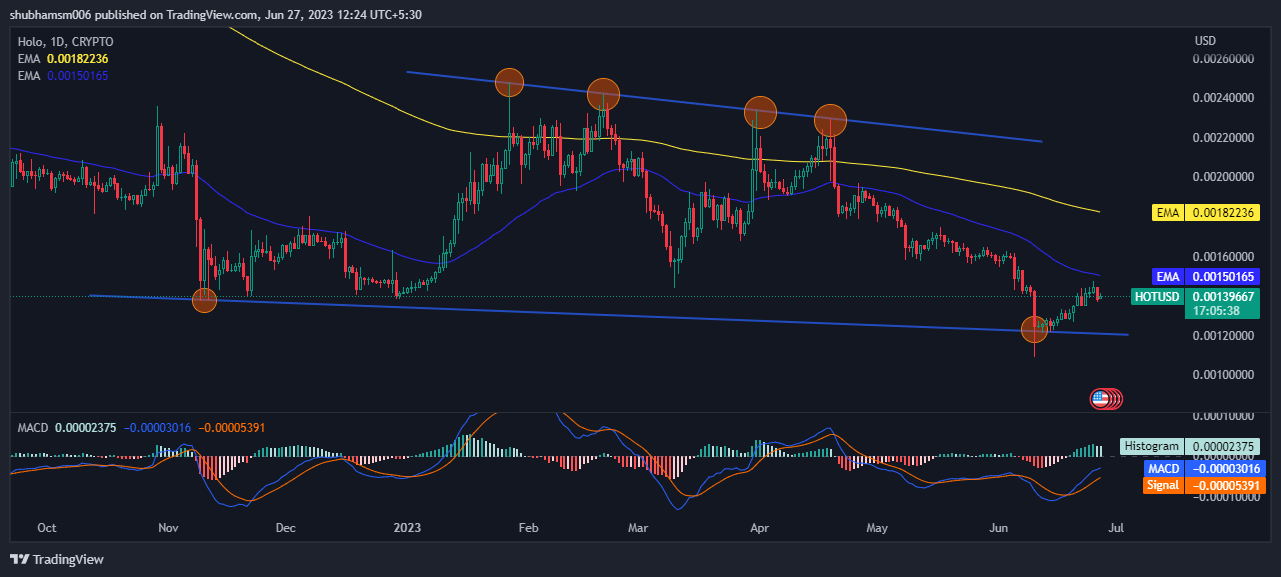Click the Mar label on time axis
The width and height of the screenshot is (1281, 577).
(639, 527)
